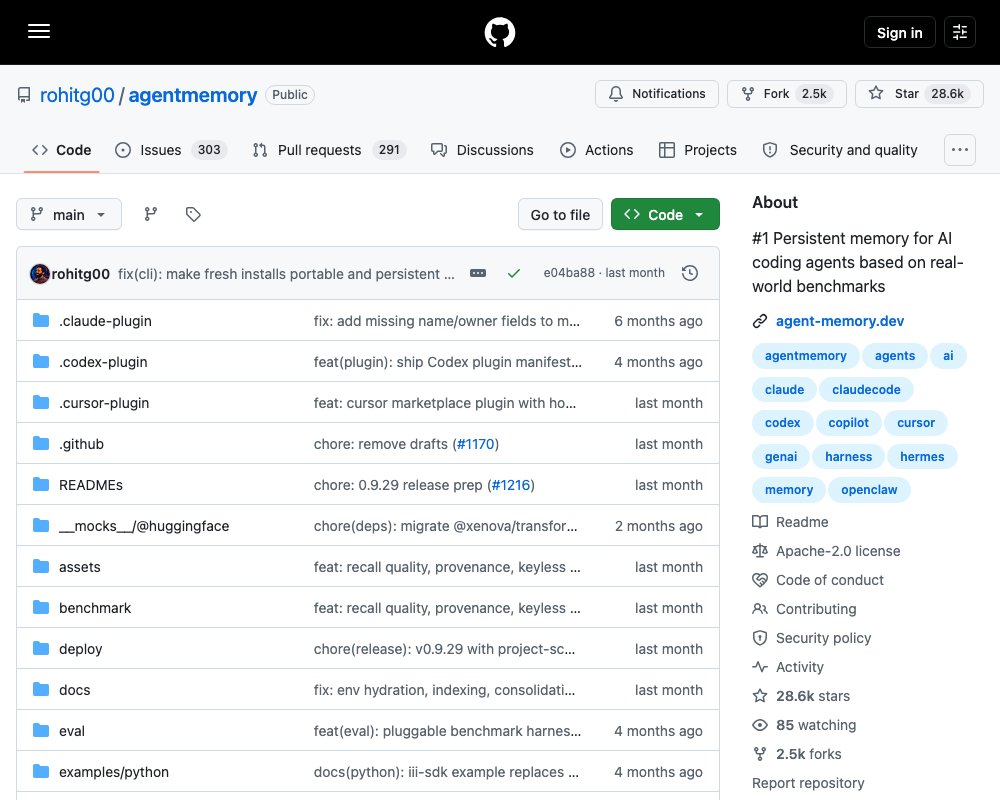Fork the repository

tap(786, 94)
